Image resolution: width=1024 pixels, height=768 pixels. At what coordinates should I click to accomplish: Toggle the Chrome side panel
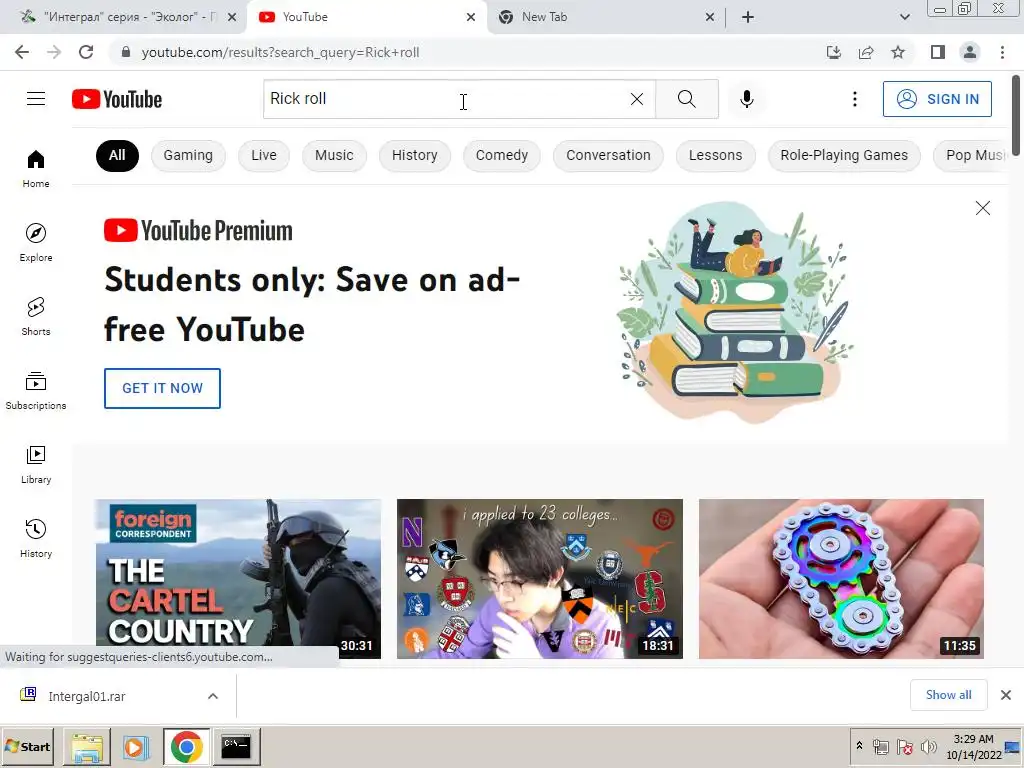[938, 52]
